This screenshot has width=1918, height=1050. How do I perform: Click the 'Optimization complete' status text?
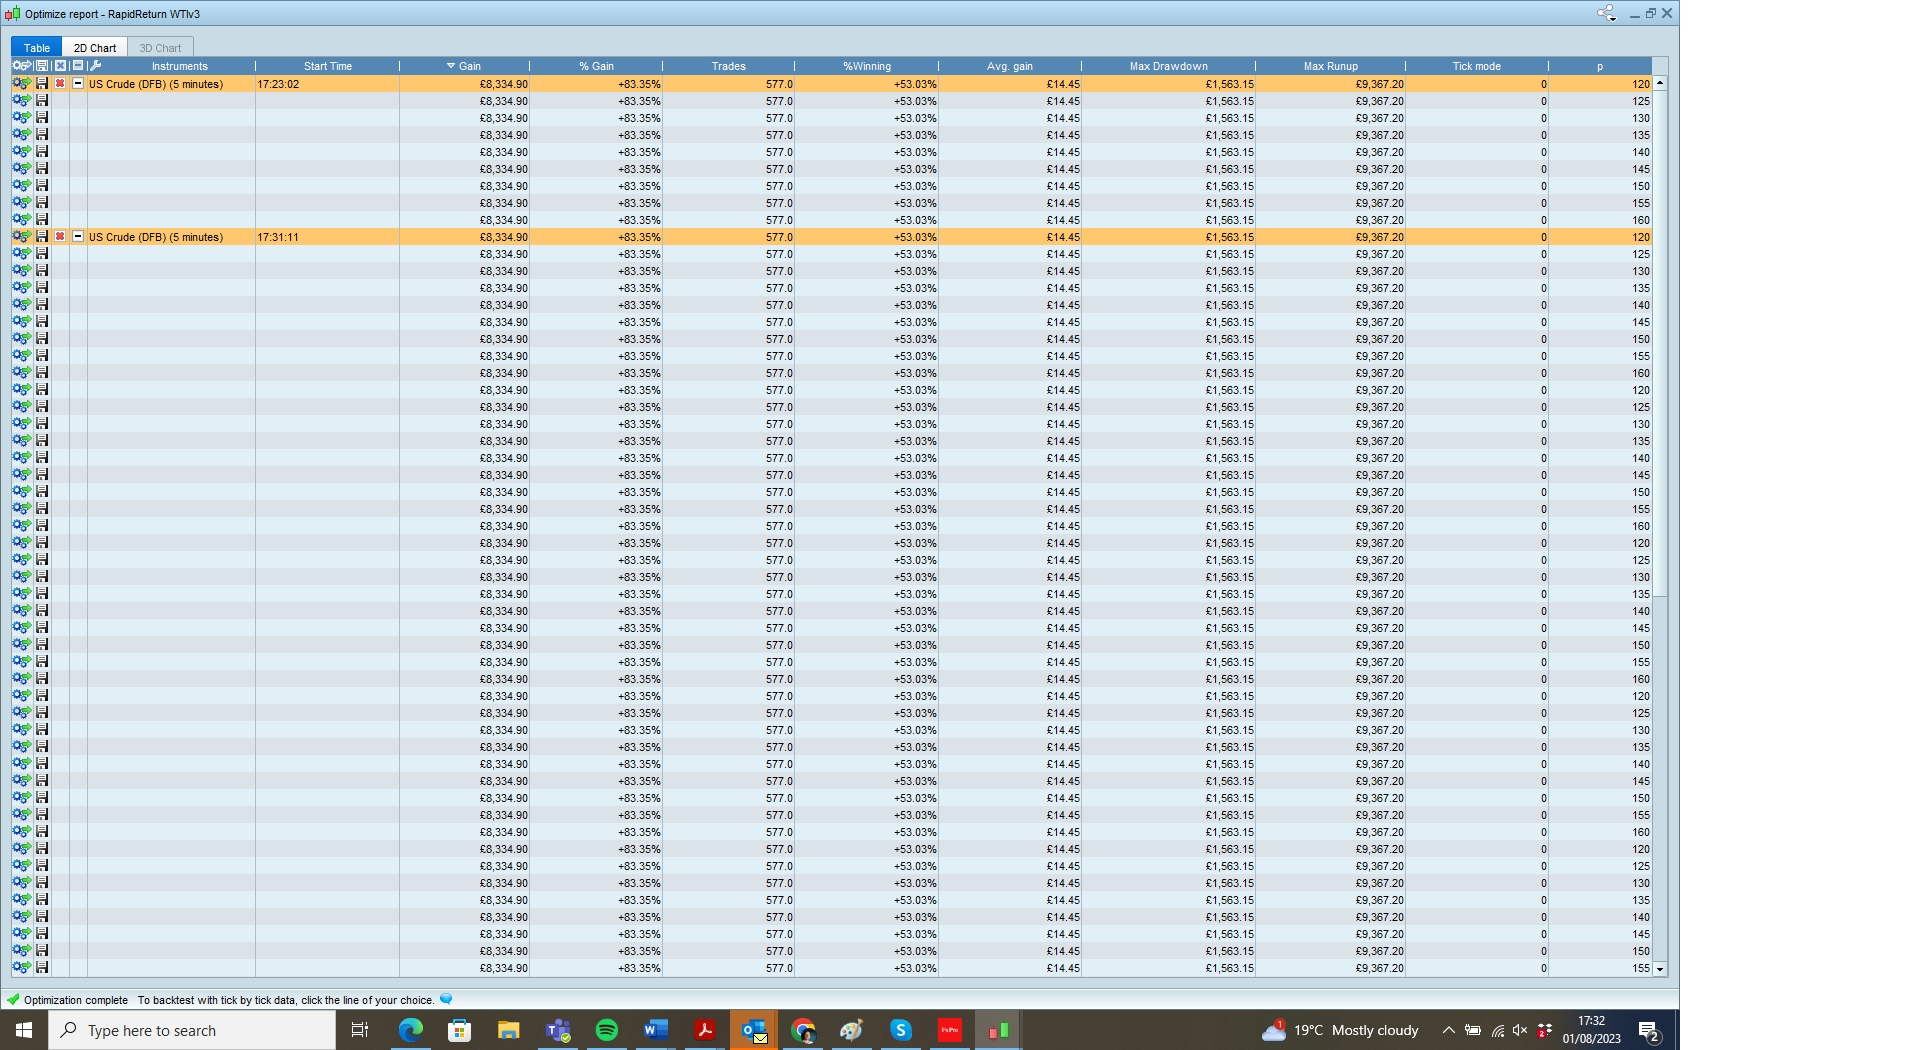[76, 1000]
